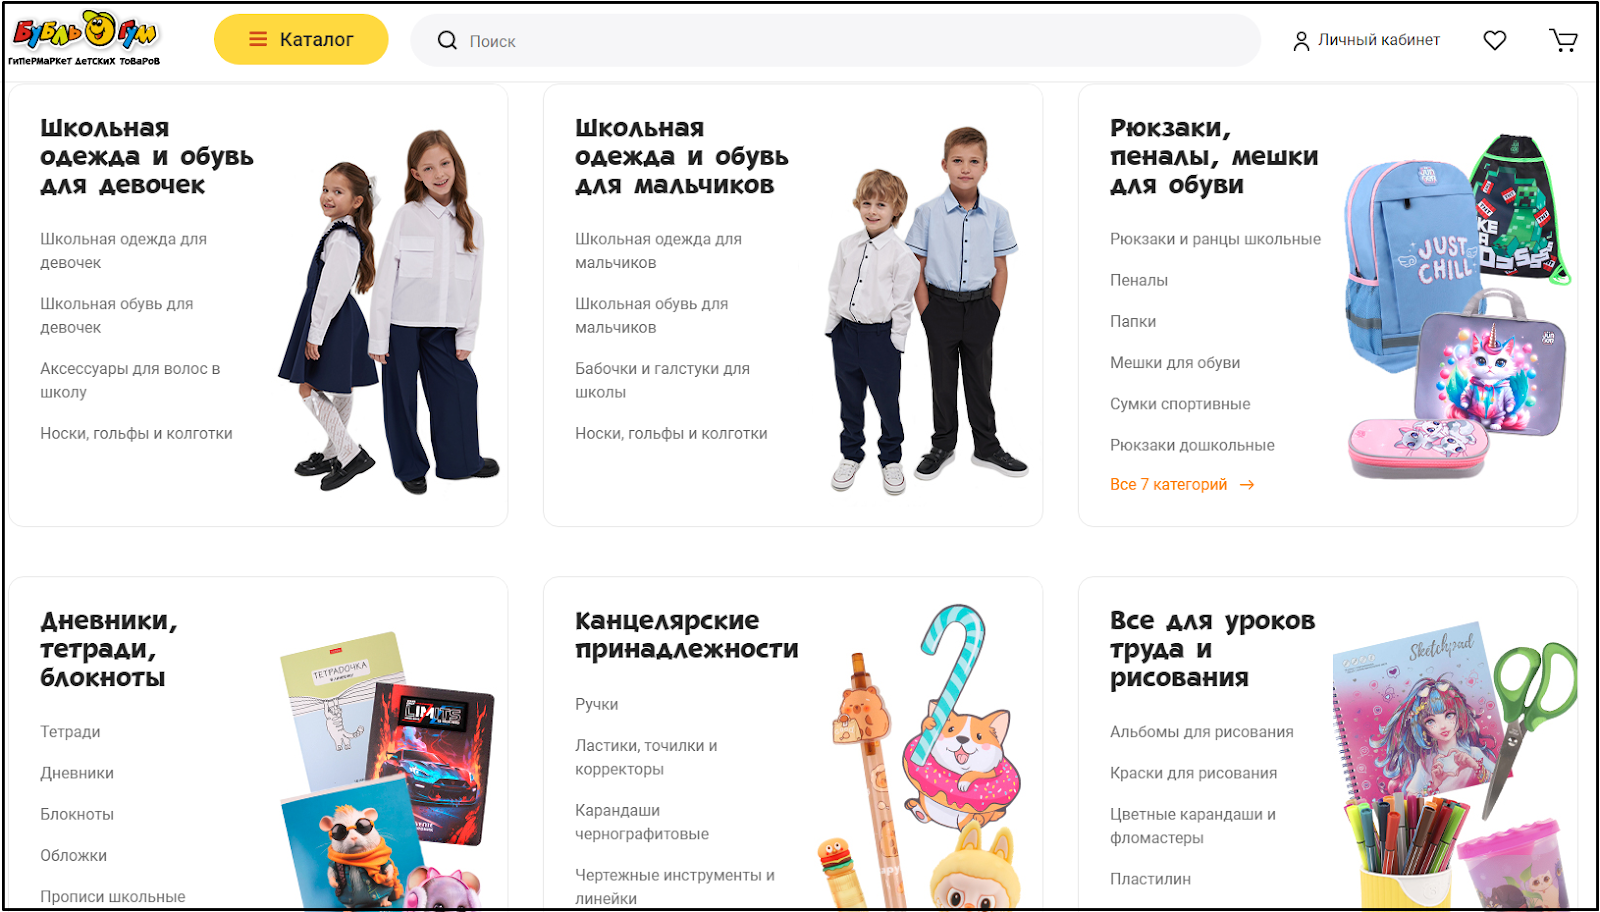Image resolution: width=1600 pixels, height=912 pixels.
Task: Click arrow next to Все 7 категорий
Action: coord(1247,485)
